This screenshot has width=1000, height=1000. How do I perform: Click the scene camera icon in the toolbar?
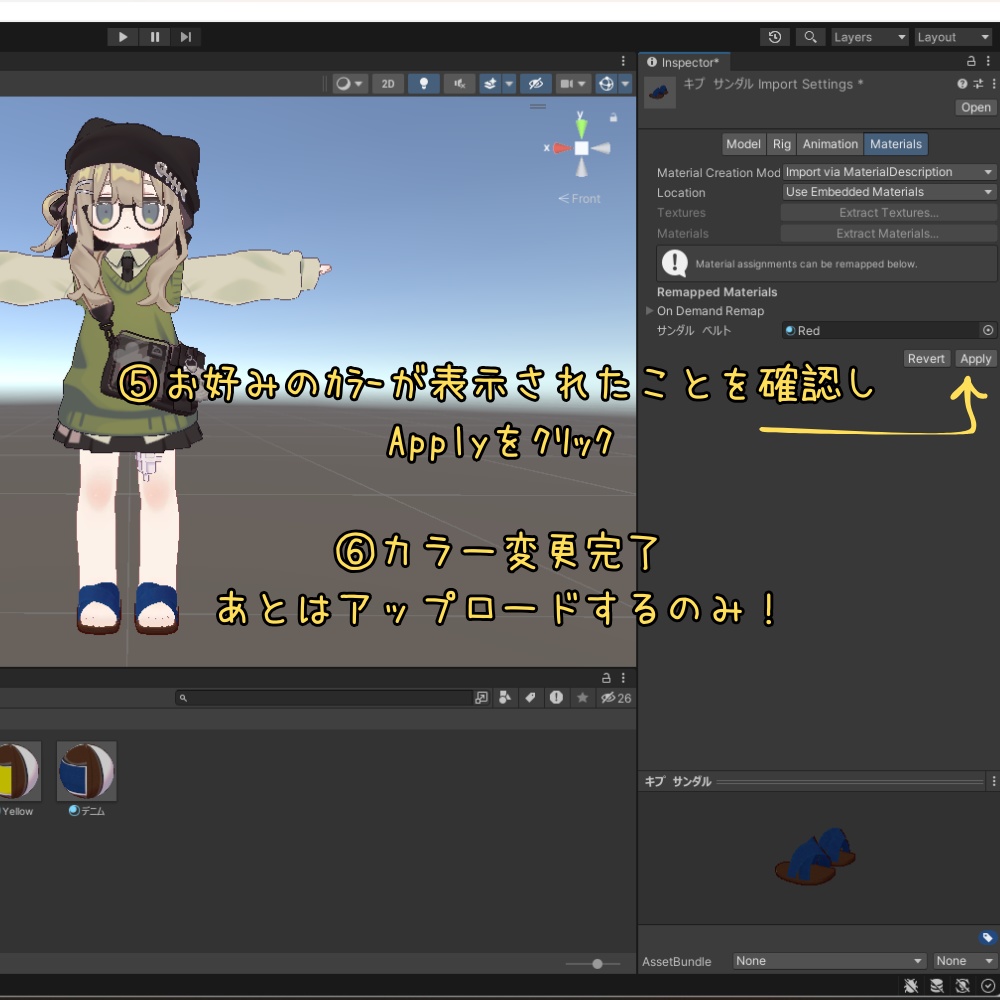(566, 83)
